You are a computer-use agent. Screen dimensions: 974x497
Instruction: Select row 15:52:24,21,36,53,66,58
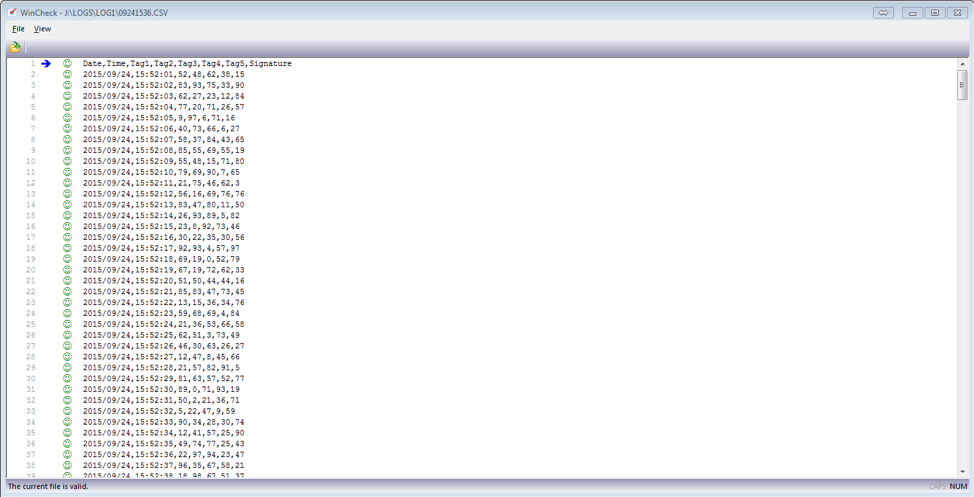pos(163,324)
